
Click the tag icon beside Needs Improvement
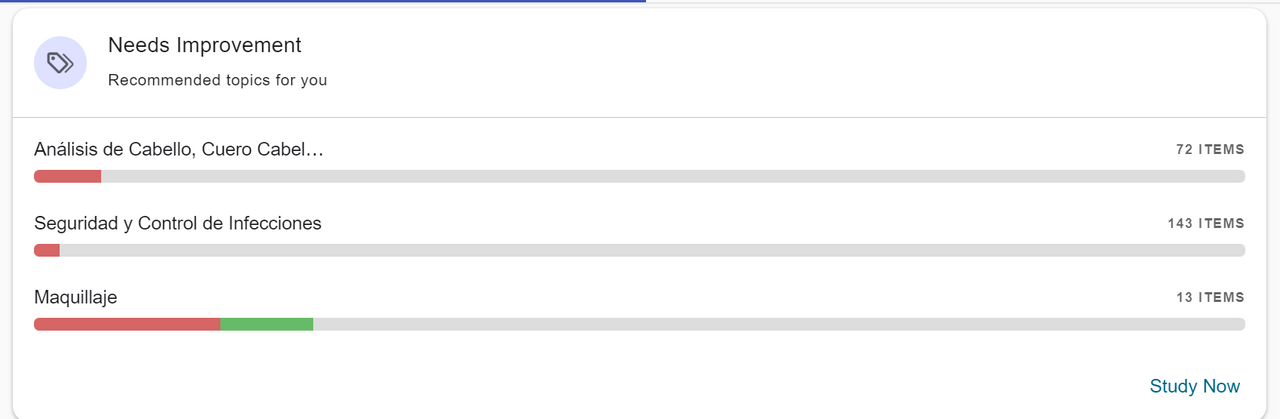[59, 63]
